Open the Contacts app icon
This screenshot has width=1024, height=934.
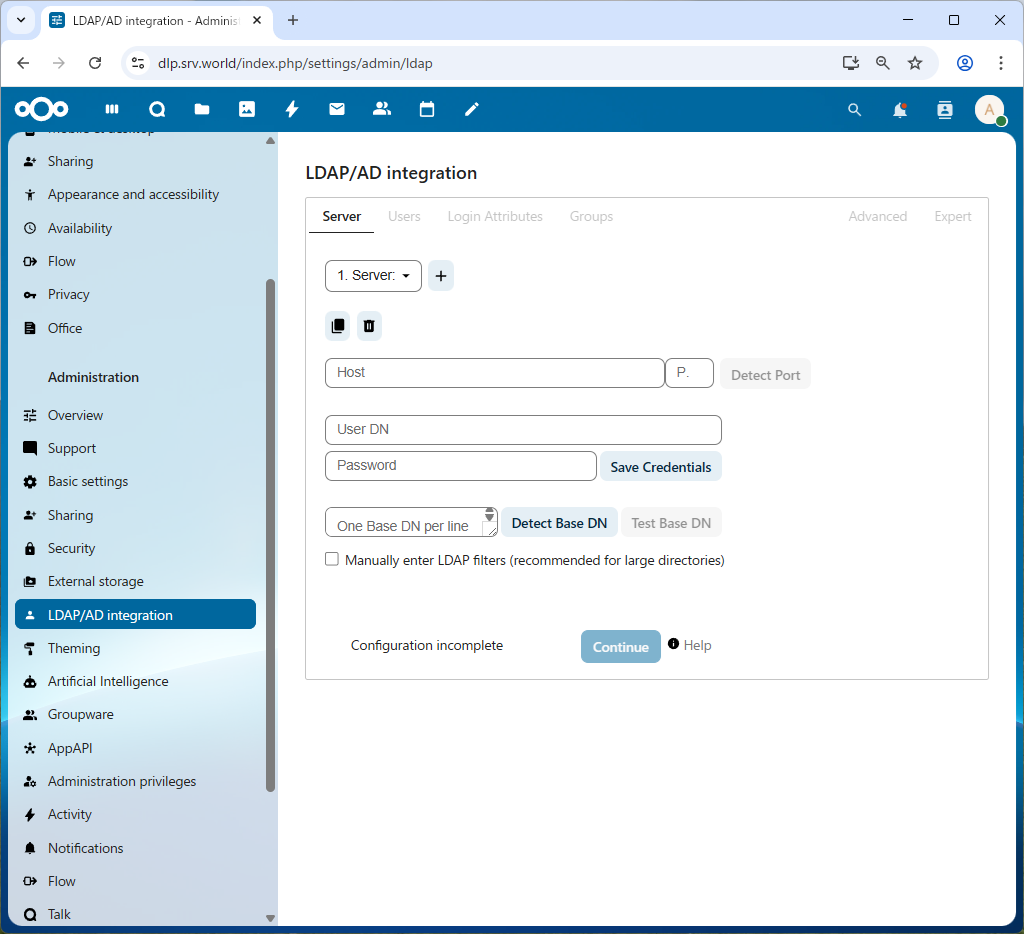tap(382, 109)
